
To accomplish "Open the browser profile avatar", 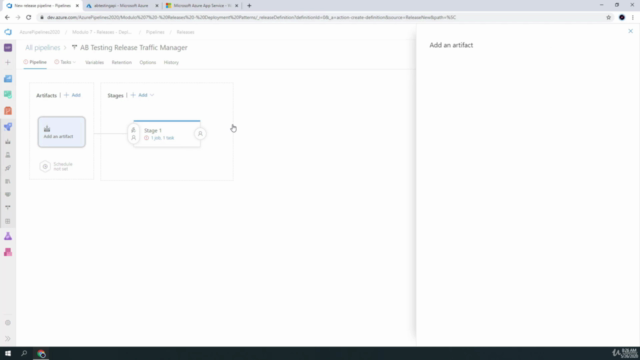I will point(622,17).
